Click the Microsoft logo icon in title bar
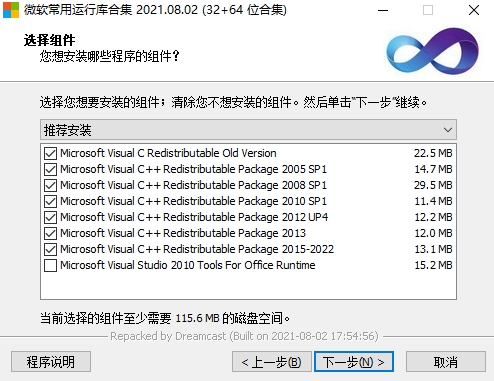Image resolution: width=494 pixels, height=381 pixels. point(11,10)
